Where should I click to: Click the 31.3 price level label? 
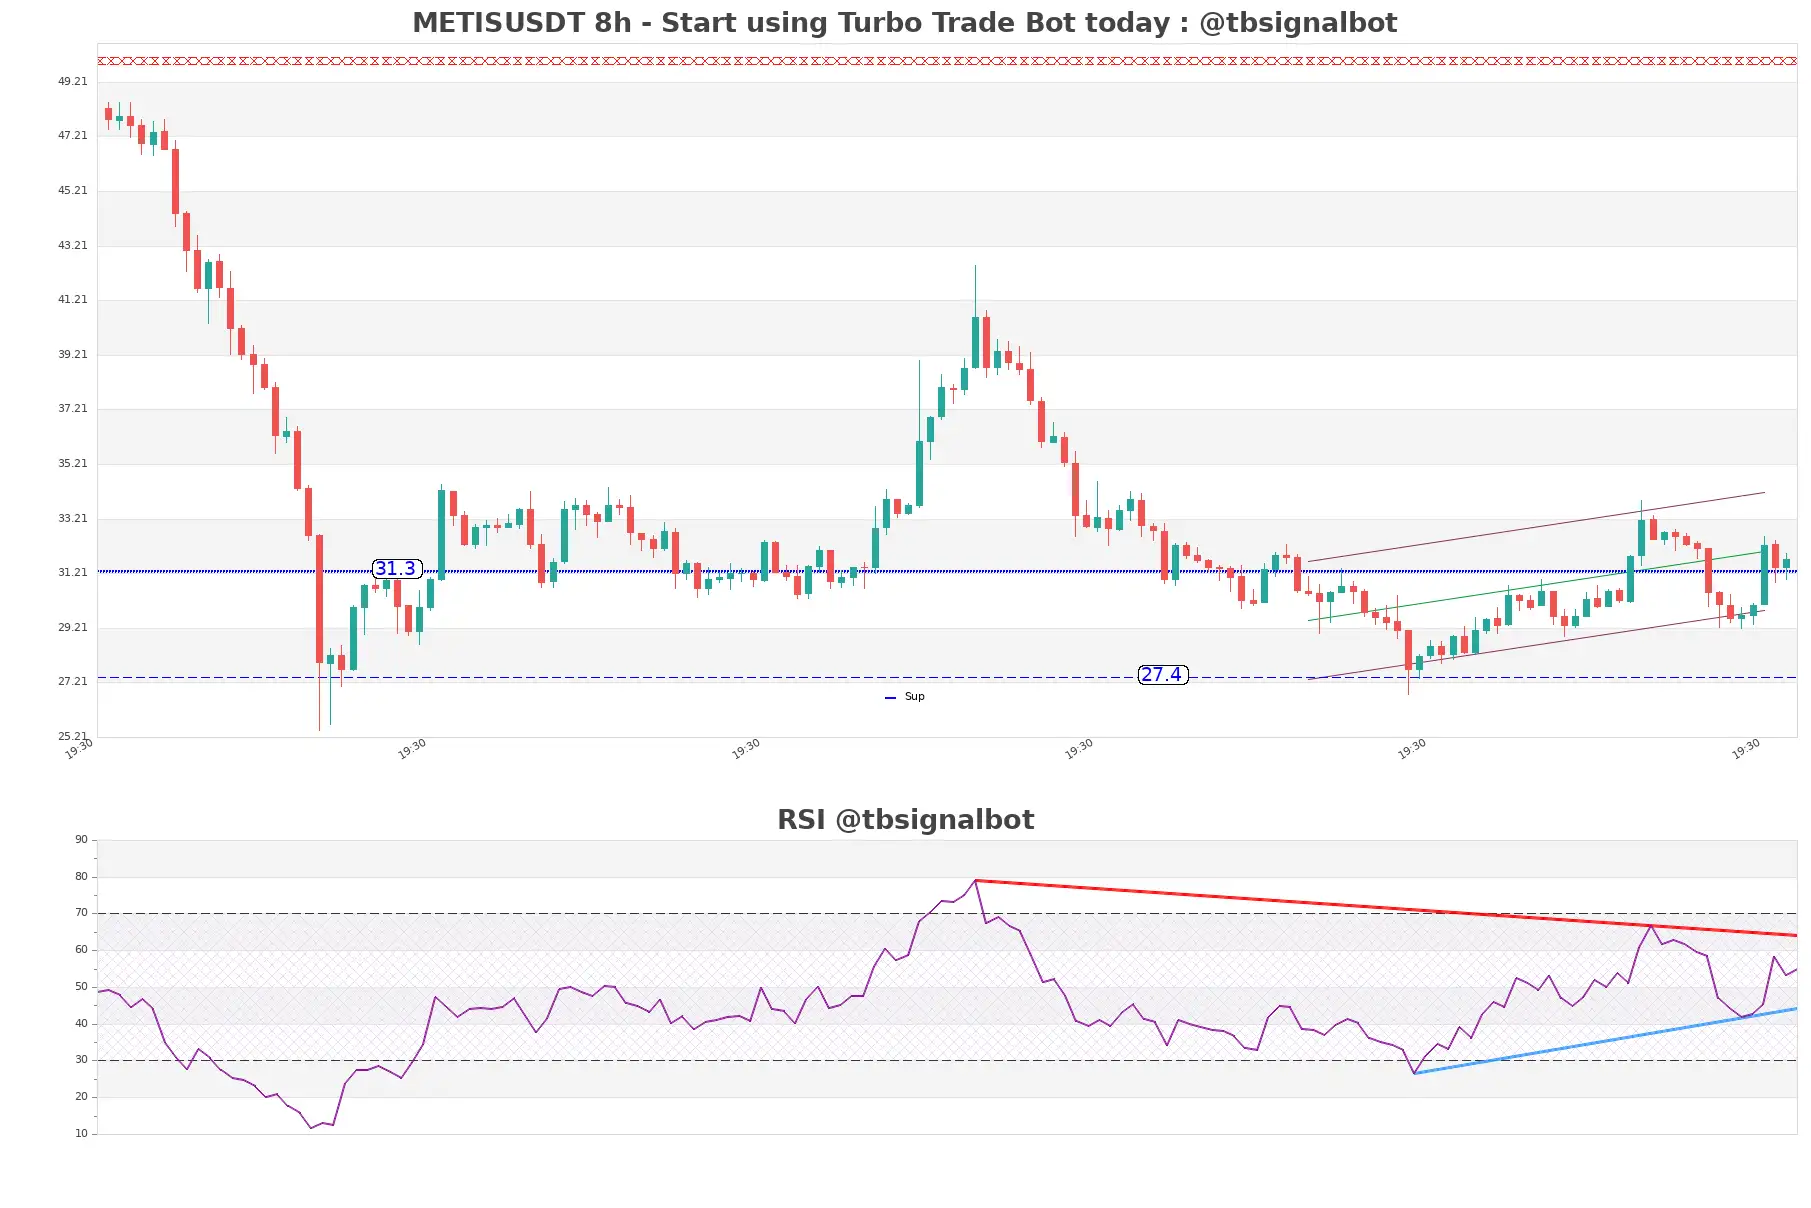[396, 569]
